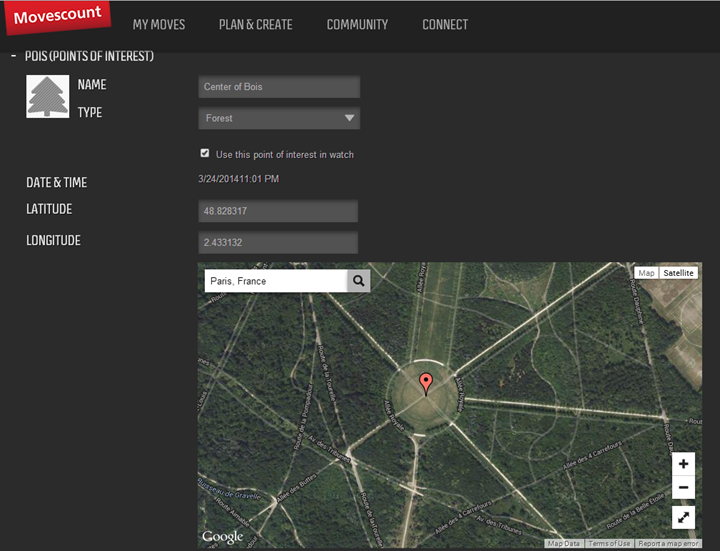This screenshot has width=720, height=551.
Task: Open the Type dropdown showing Forest
Action: pos(279,118)
